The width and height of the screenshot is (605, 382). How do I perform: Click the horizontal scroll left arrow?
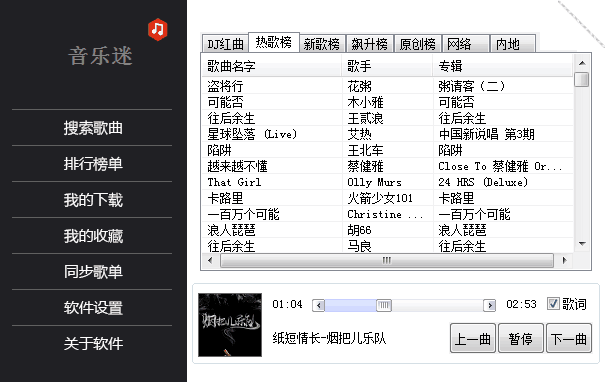[210, 260]
